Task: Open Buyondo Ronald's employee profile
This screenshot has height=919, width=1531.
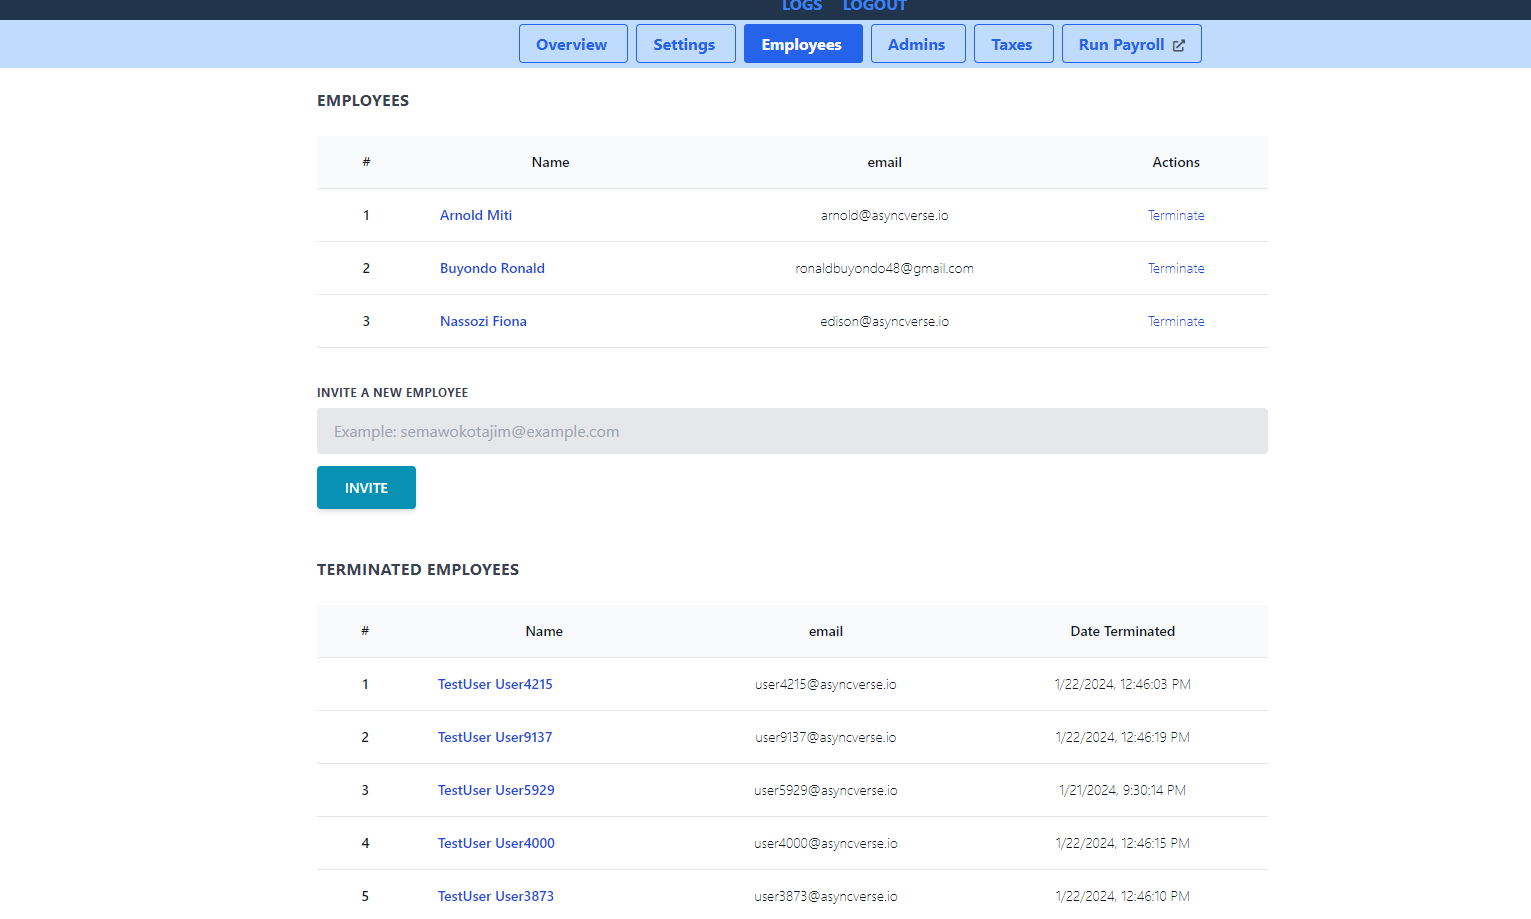Action: [492, 268]
